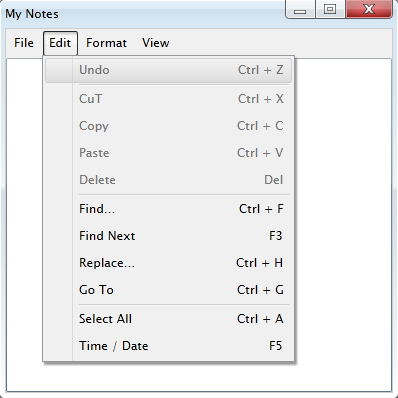Open the Find... dialog entry
Screen dimensions: 398x398
coord(168,209)
